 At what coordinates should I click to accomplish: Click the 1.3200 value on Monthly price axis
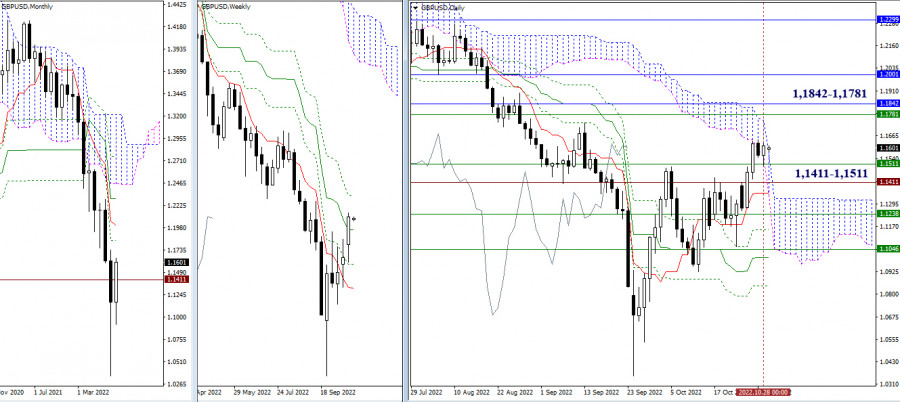tap(177, 116)
